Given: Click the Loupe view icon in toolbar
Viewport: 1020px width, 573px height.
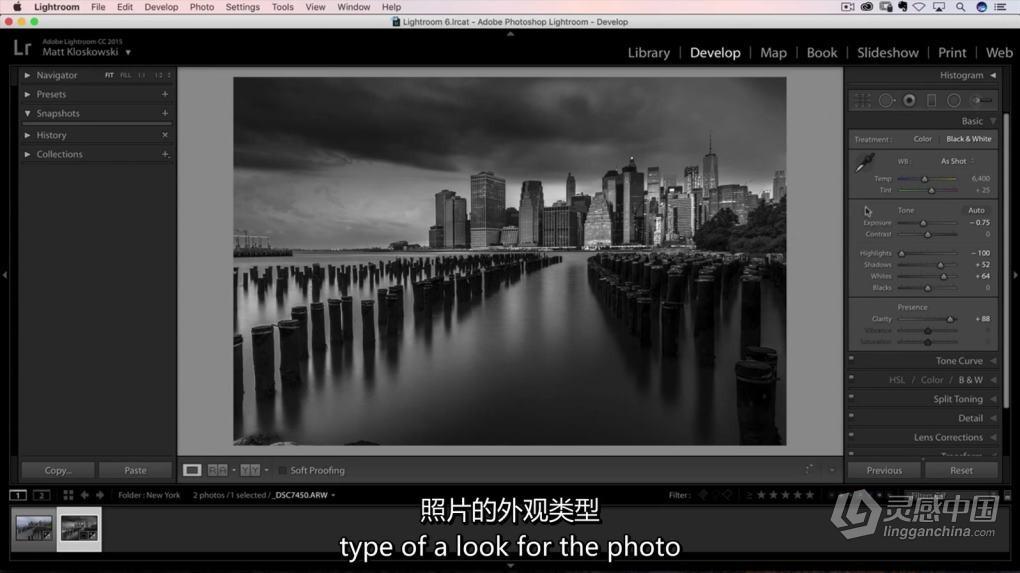Looking at the screenshot, I should (192, 470).
